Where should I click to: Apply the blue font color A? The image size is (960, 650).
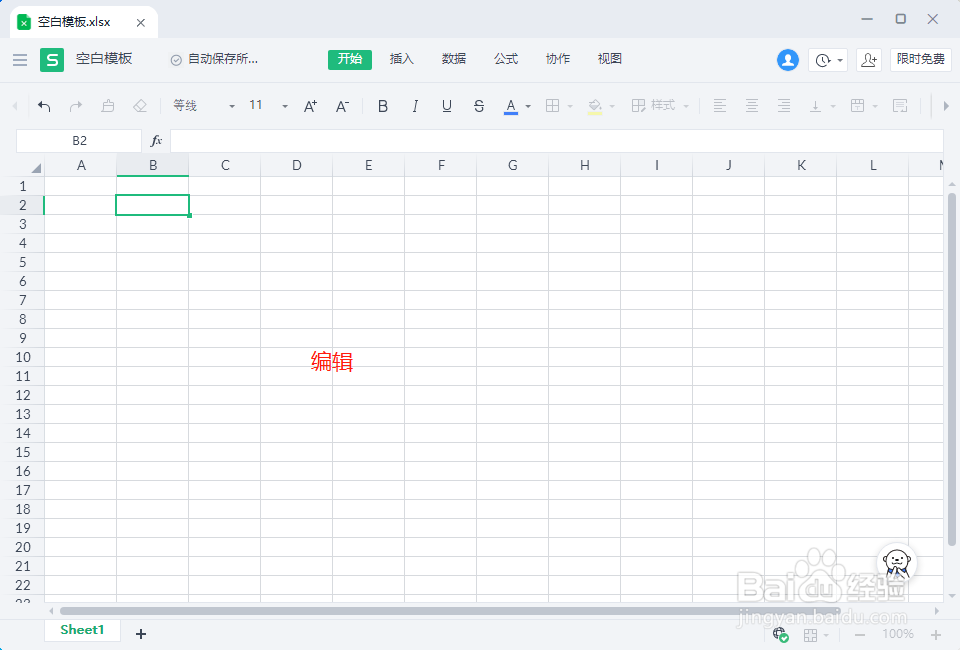point(511,106)
